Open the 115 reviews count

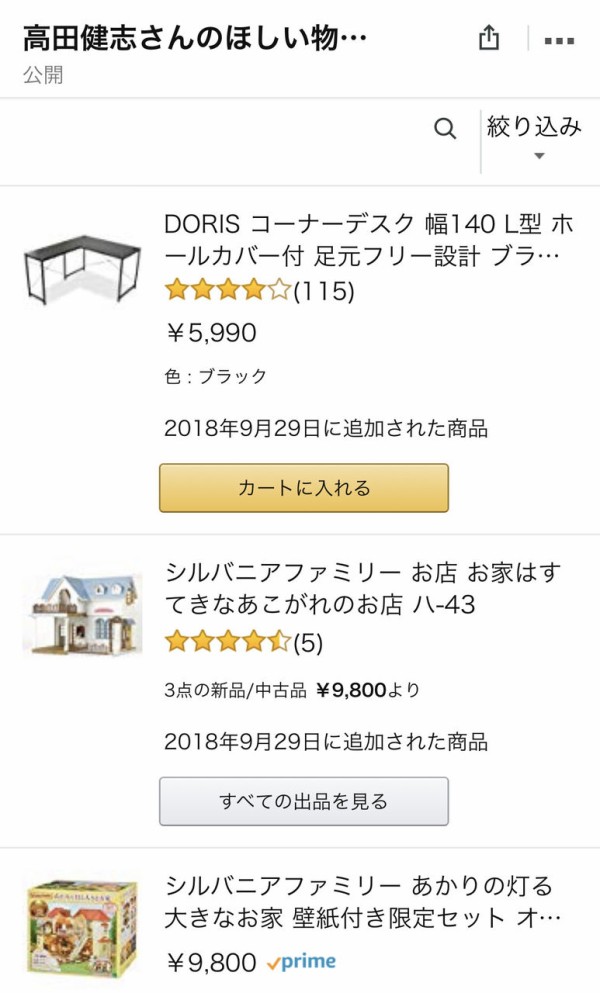[x=324, y=291]
